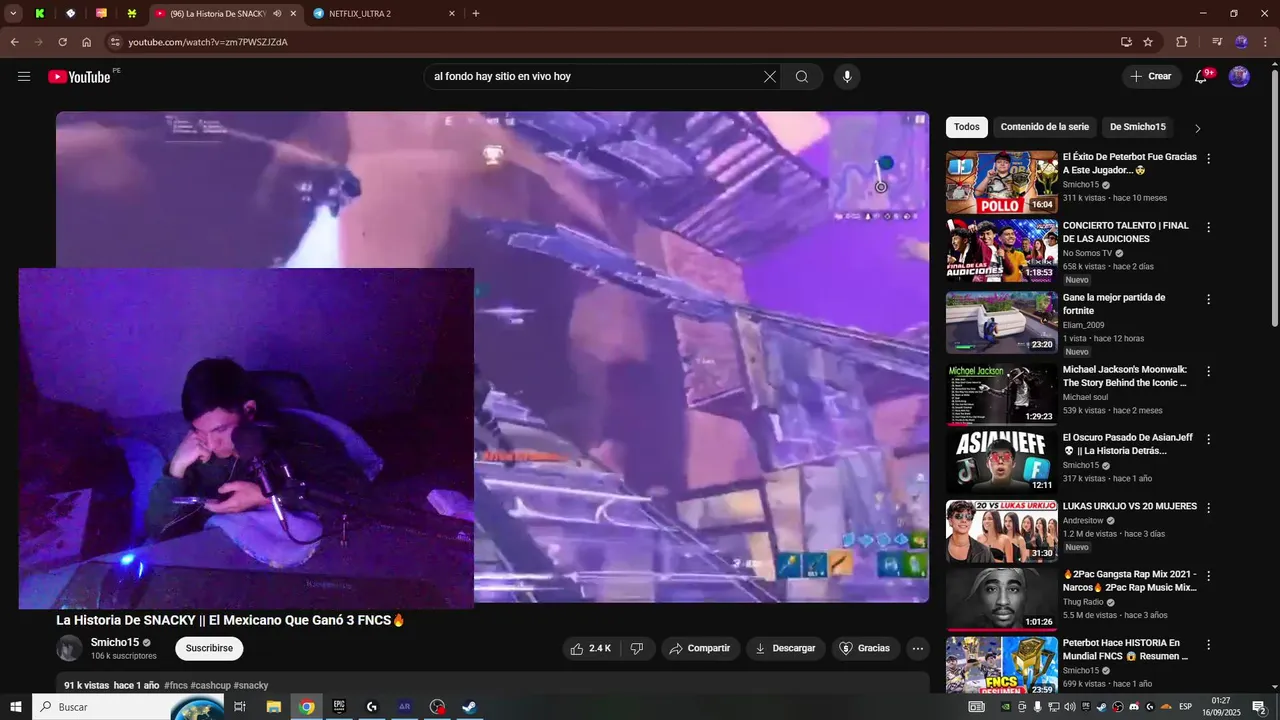Click the Crear button
The height and width of the screenshot is (720, 1280).
[1151, 77]
